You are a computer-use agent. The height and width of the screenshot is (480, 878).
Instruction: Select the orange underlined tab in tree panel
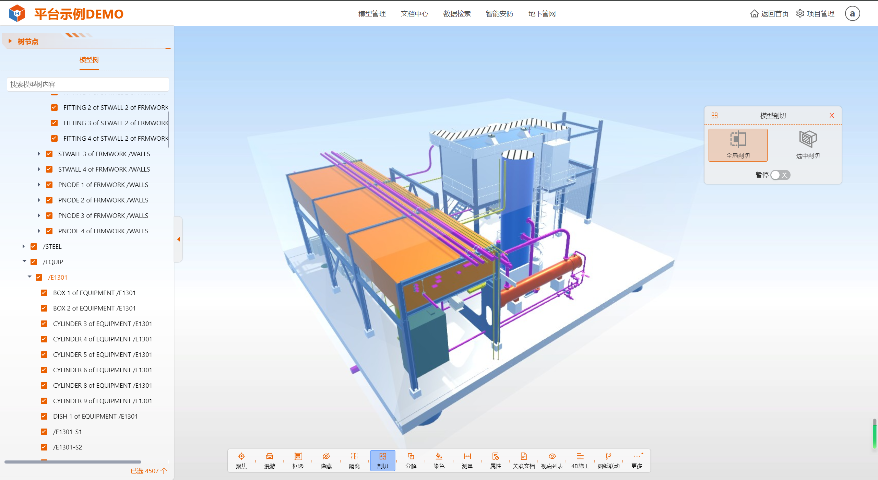(88, 61)
